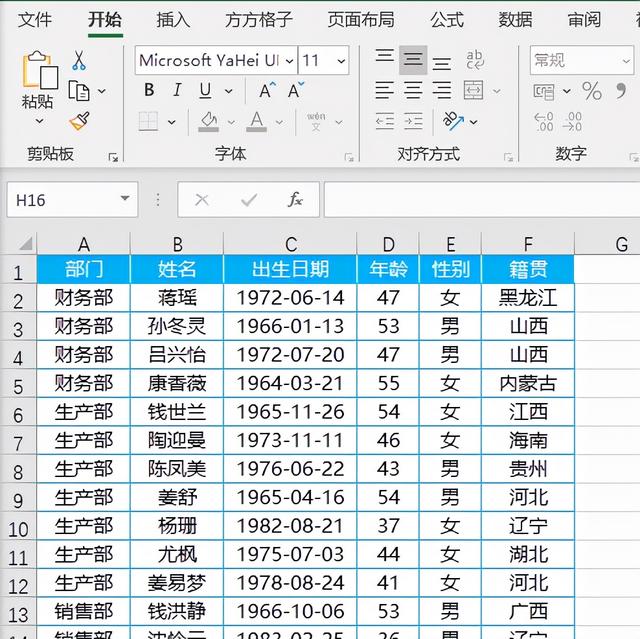Click cell containing 黑龙江
Screen dimensions: 640x639
click(x=528, y=297)
